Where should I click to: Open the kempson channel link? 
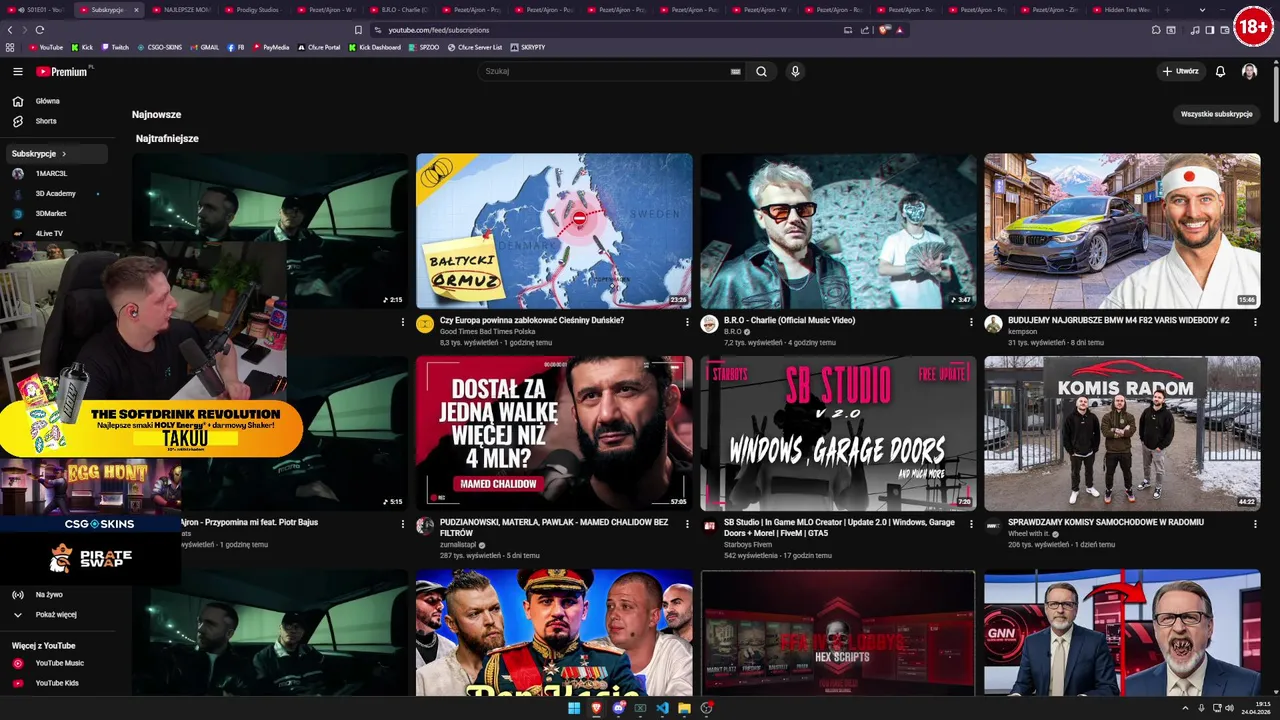tap(1023, 331)
